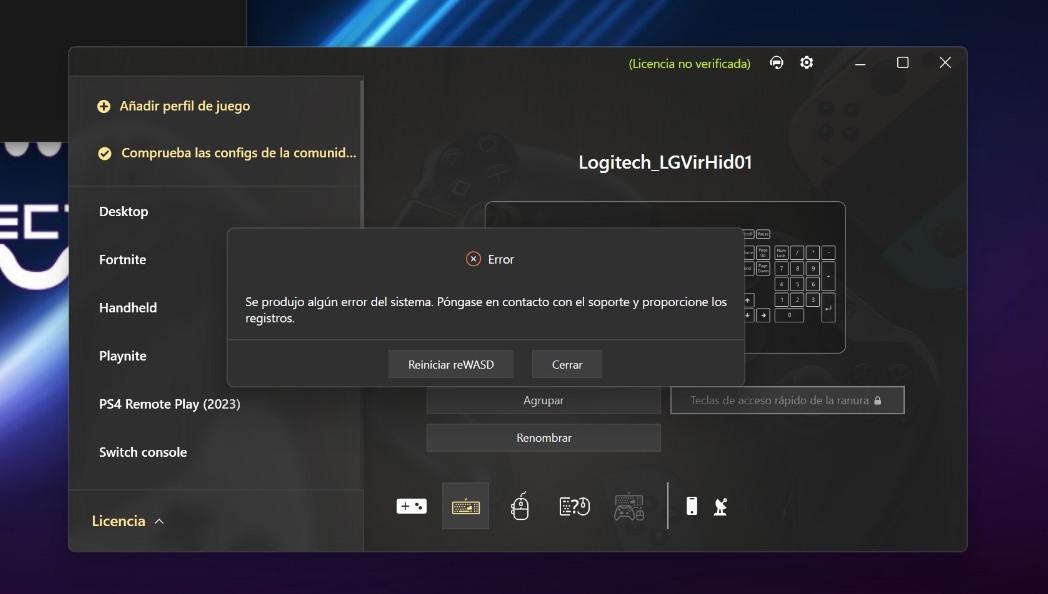Click the Agrupar button

tap(543, 400)
